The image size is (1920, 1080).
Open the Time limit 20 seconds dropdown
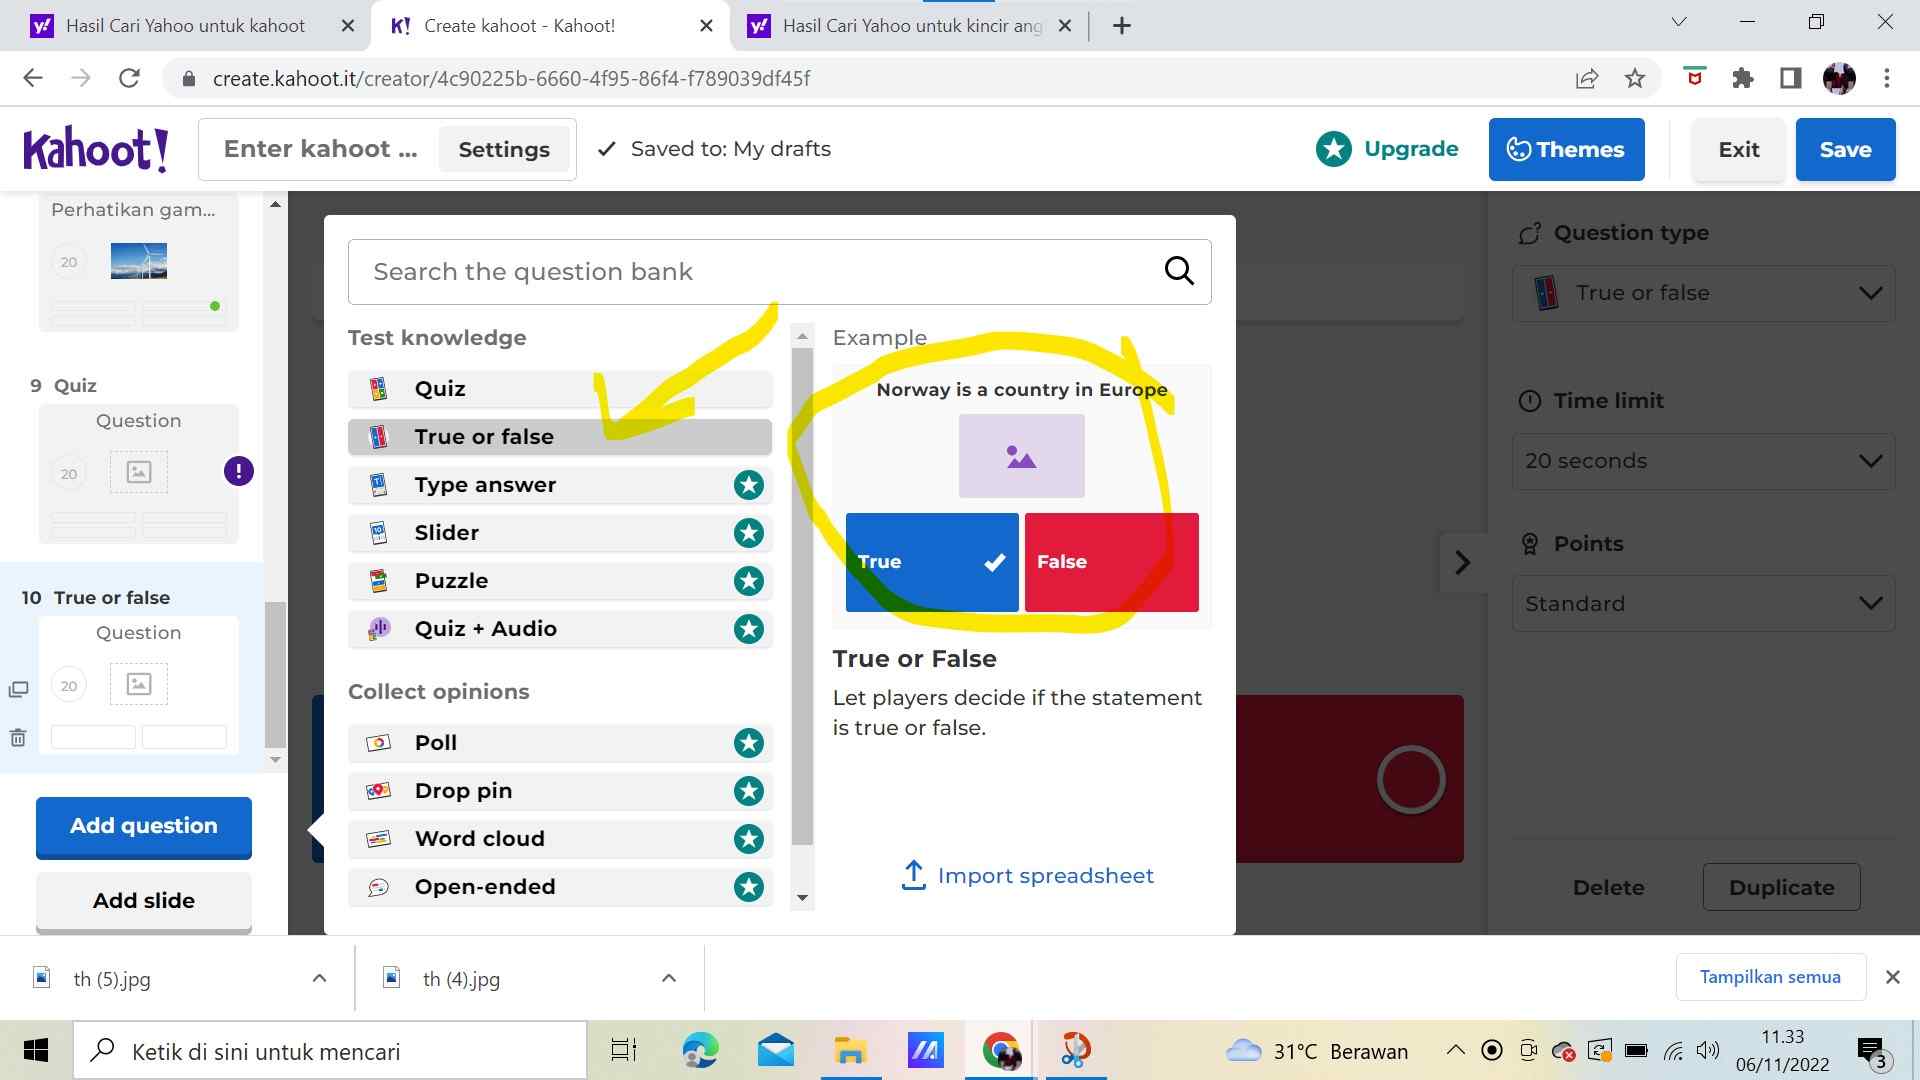pos(1703,461)
